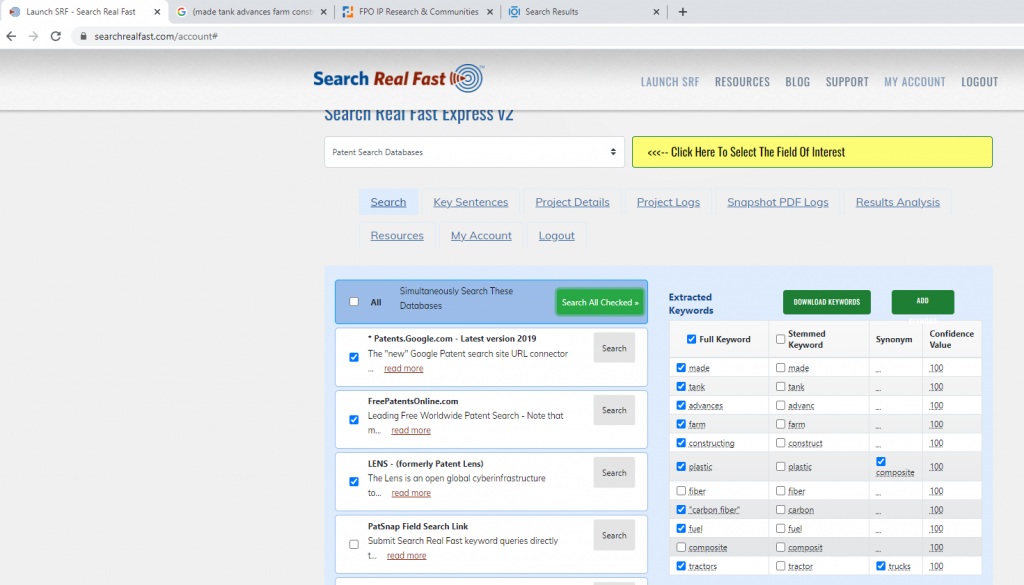This screenshot has height=585, width=1024.
Task: Open a new browser tab
Action: point(682,12)
